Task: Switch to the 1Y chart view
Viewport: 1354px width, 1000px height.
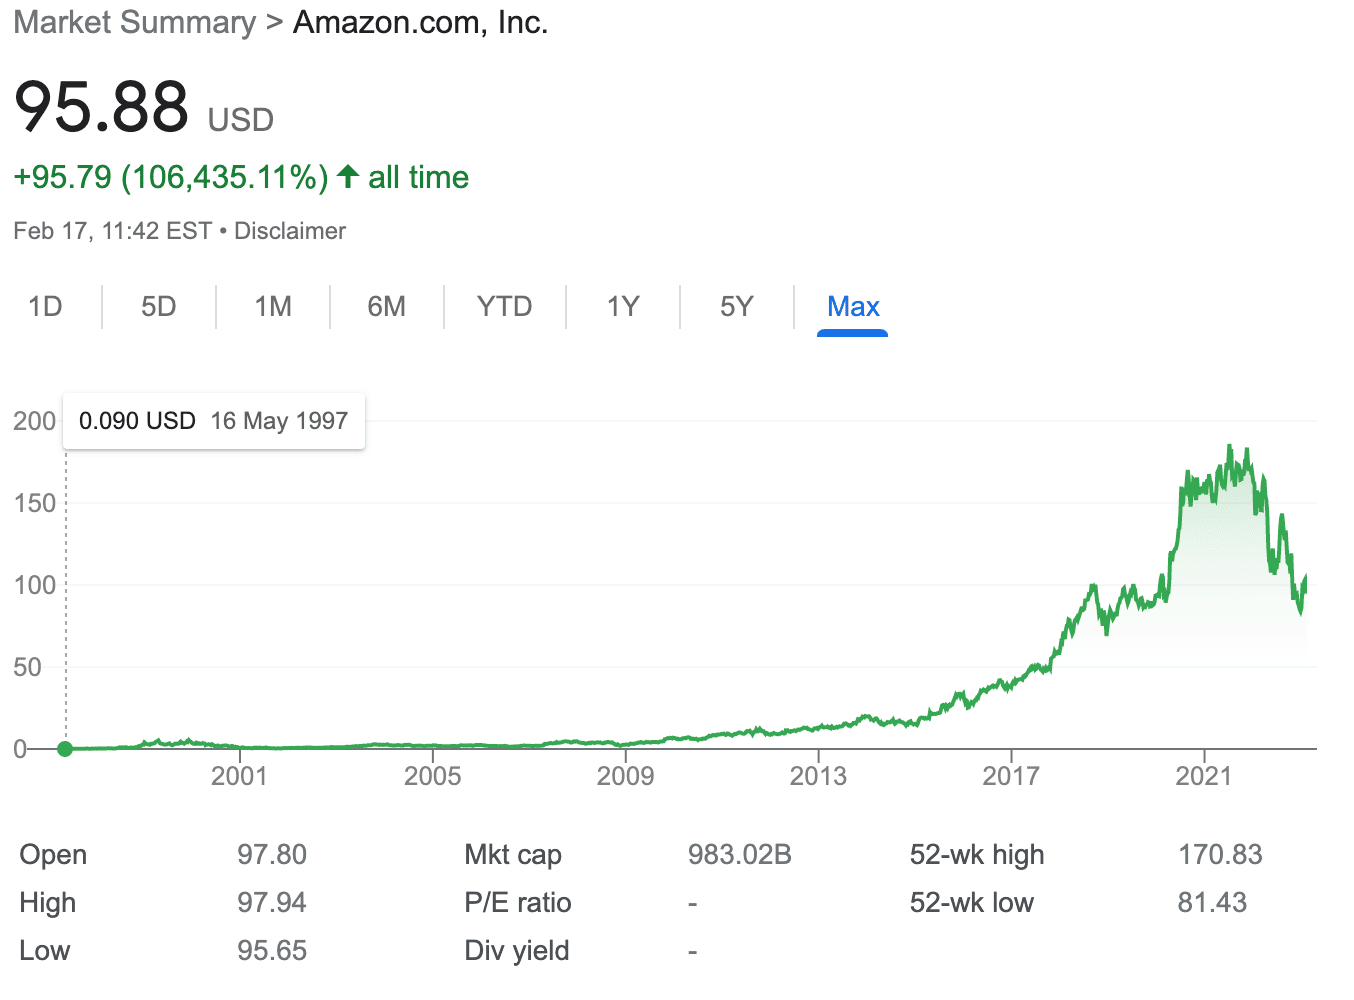Action: point(622,307)
